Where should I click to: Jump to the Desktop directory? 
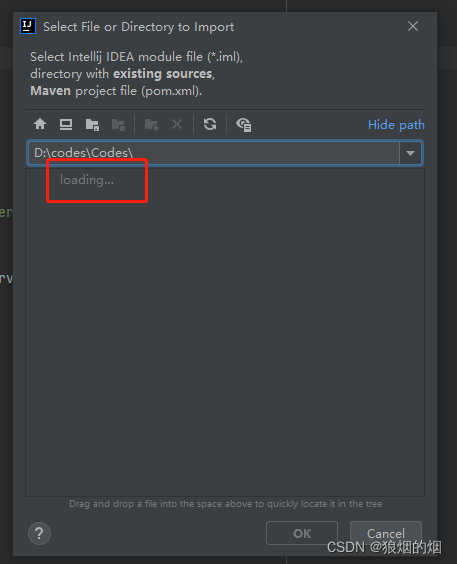tap(66, 124)
